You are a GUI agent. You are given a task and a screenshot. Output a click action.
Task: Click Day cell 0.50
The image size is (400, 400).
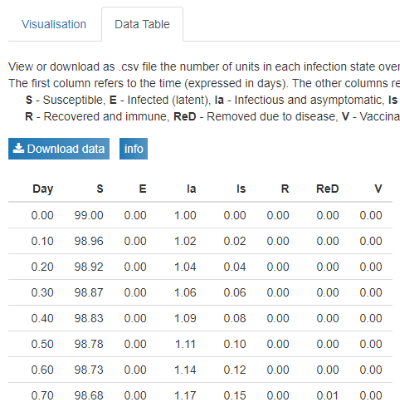pos(42,344)
